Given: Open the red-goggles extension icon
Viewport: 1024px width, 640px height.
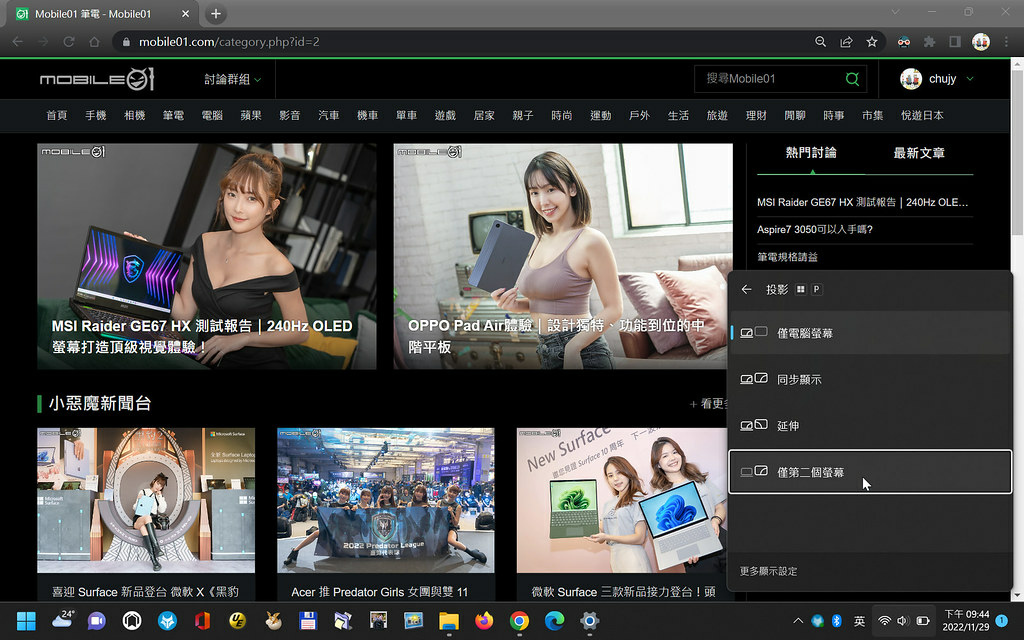Looking at the screenshot, I should click(x=904, y=42).
